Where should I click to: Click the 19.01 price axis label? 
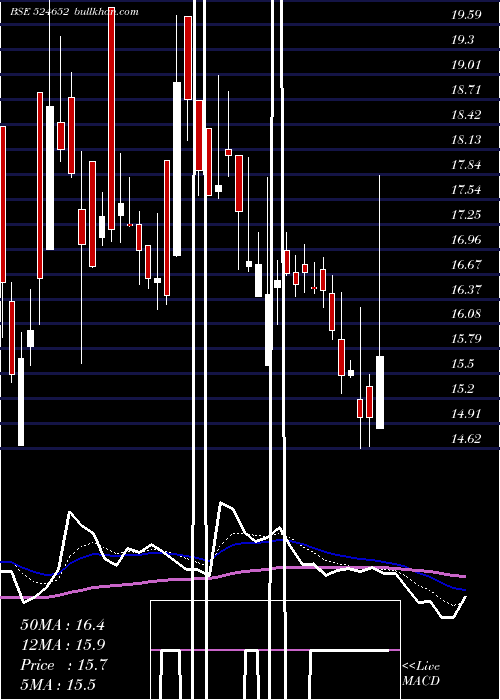(x=466, y=65)
